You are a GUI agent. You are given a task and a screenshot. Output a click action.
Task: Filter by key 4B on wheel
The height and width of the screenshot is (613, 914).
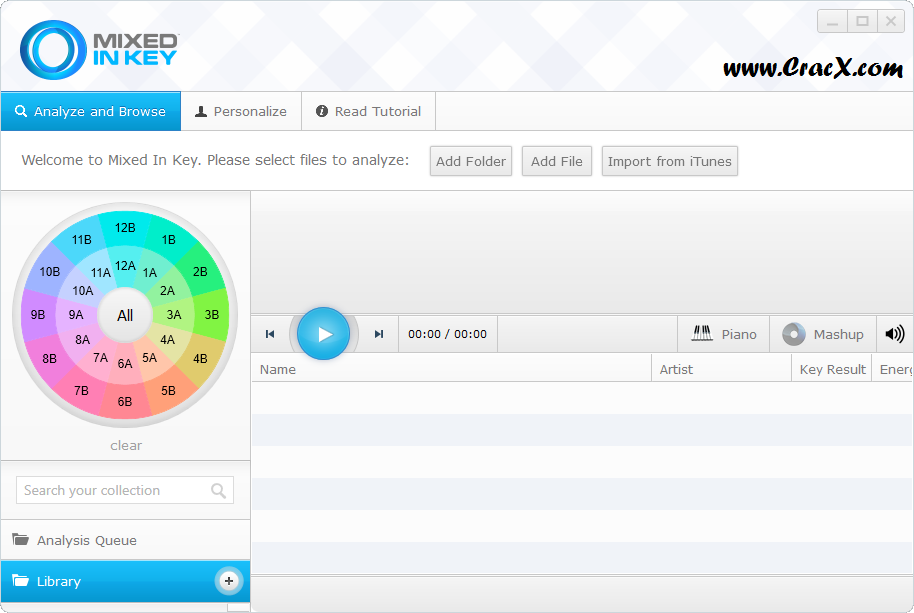200,358
